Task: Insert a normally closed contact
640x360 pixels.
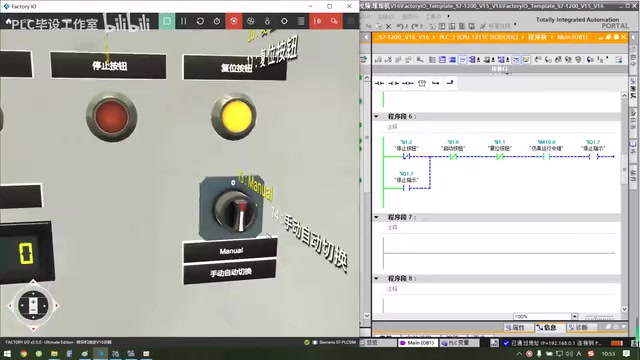Action: (x=393, y=83)
